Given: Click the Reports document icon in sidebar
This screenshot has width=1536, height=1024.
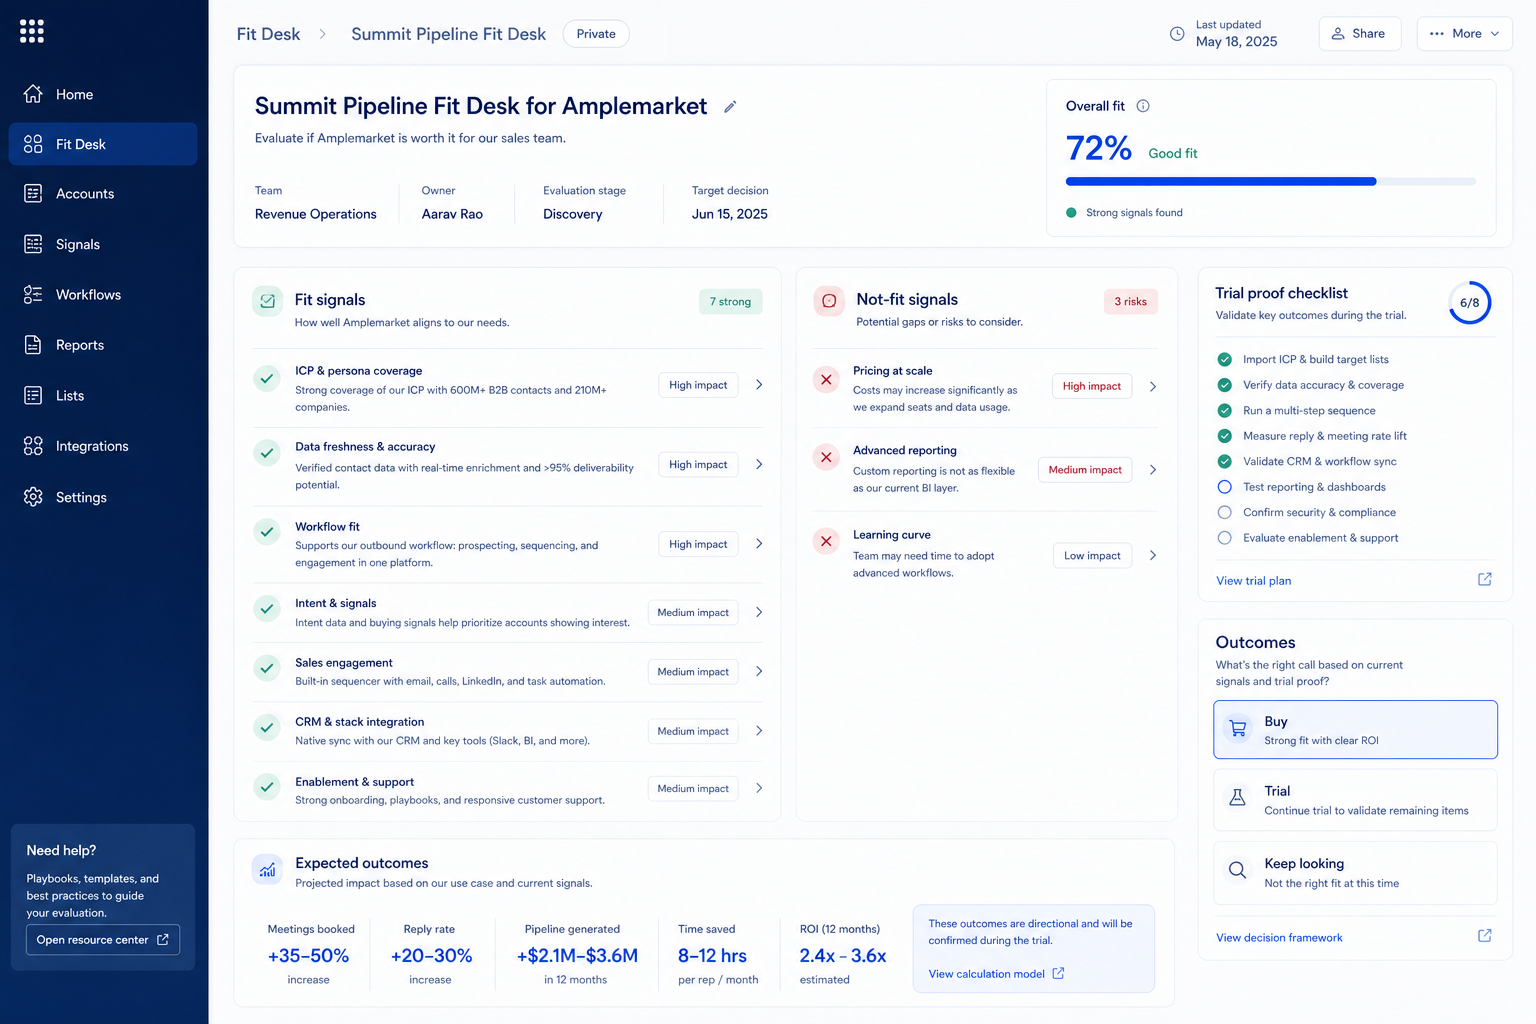Looking at the screenshot, I should pos(33,345).
